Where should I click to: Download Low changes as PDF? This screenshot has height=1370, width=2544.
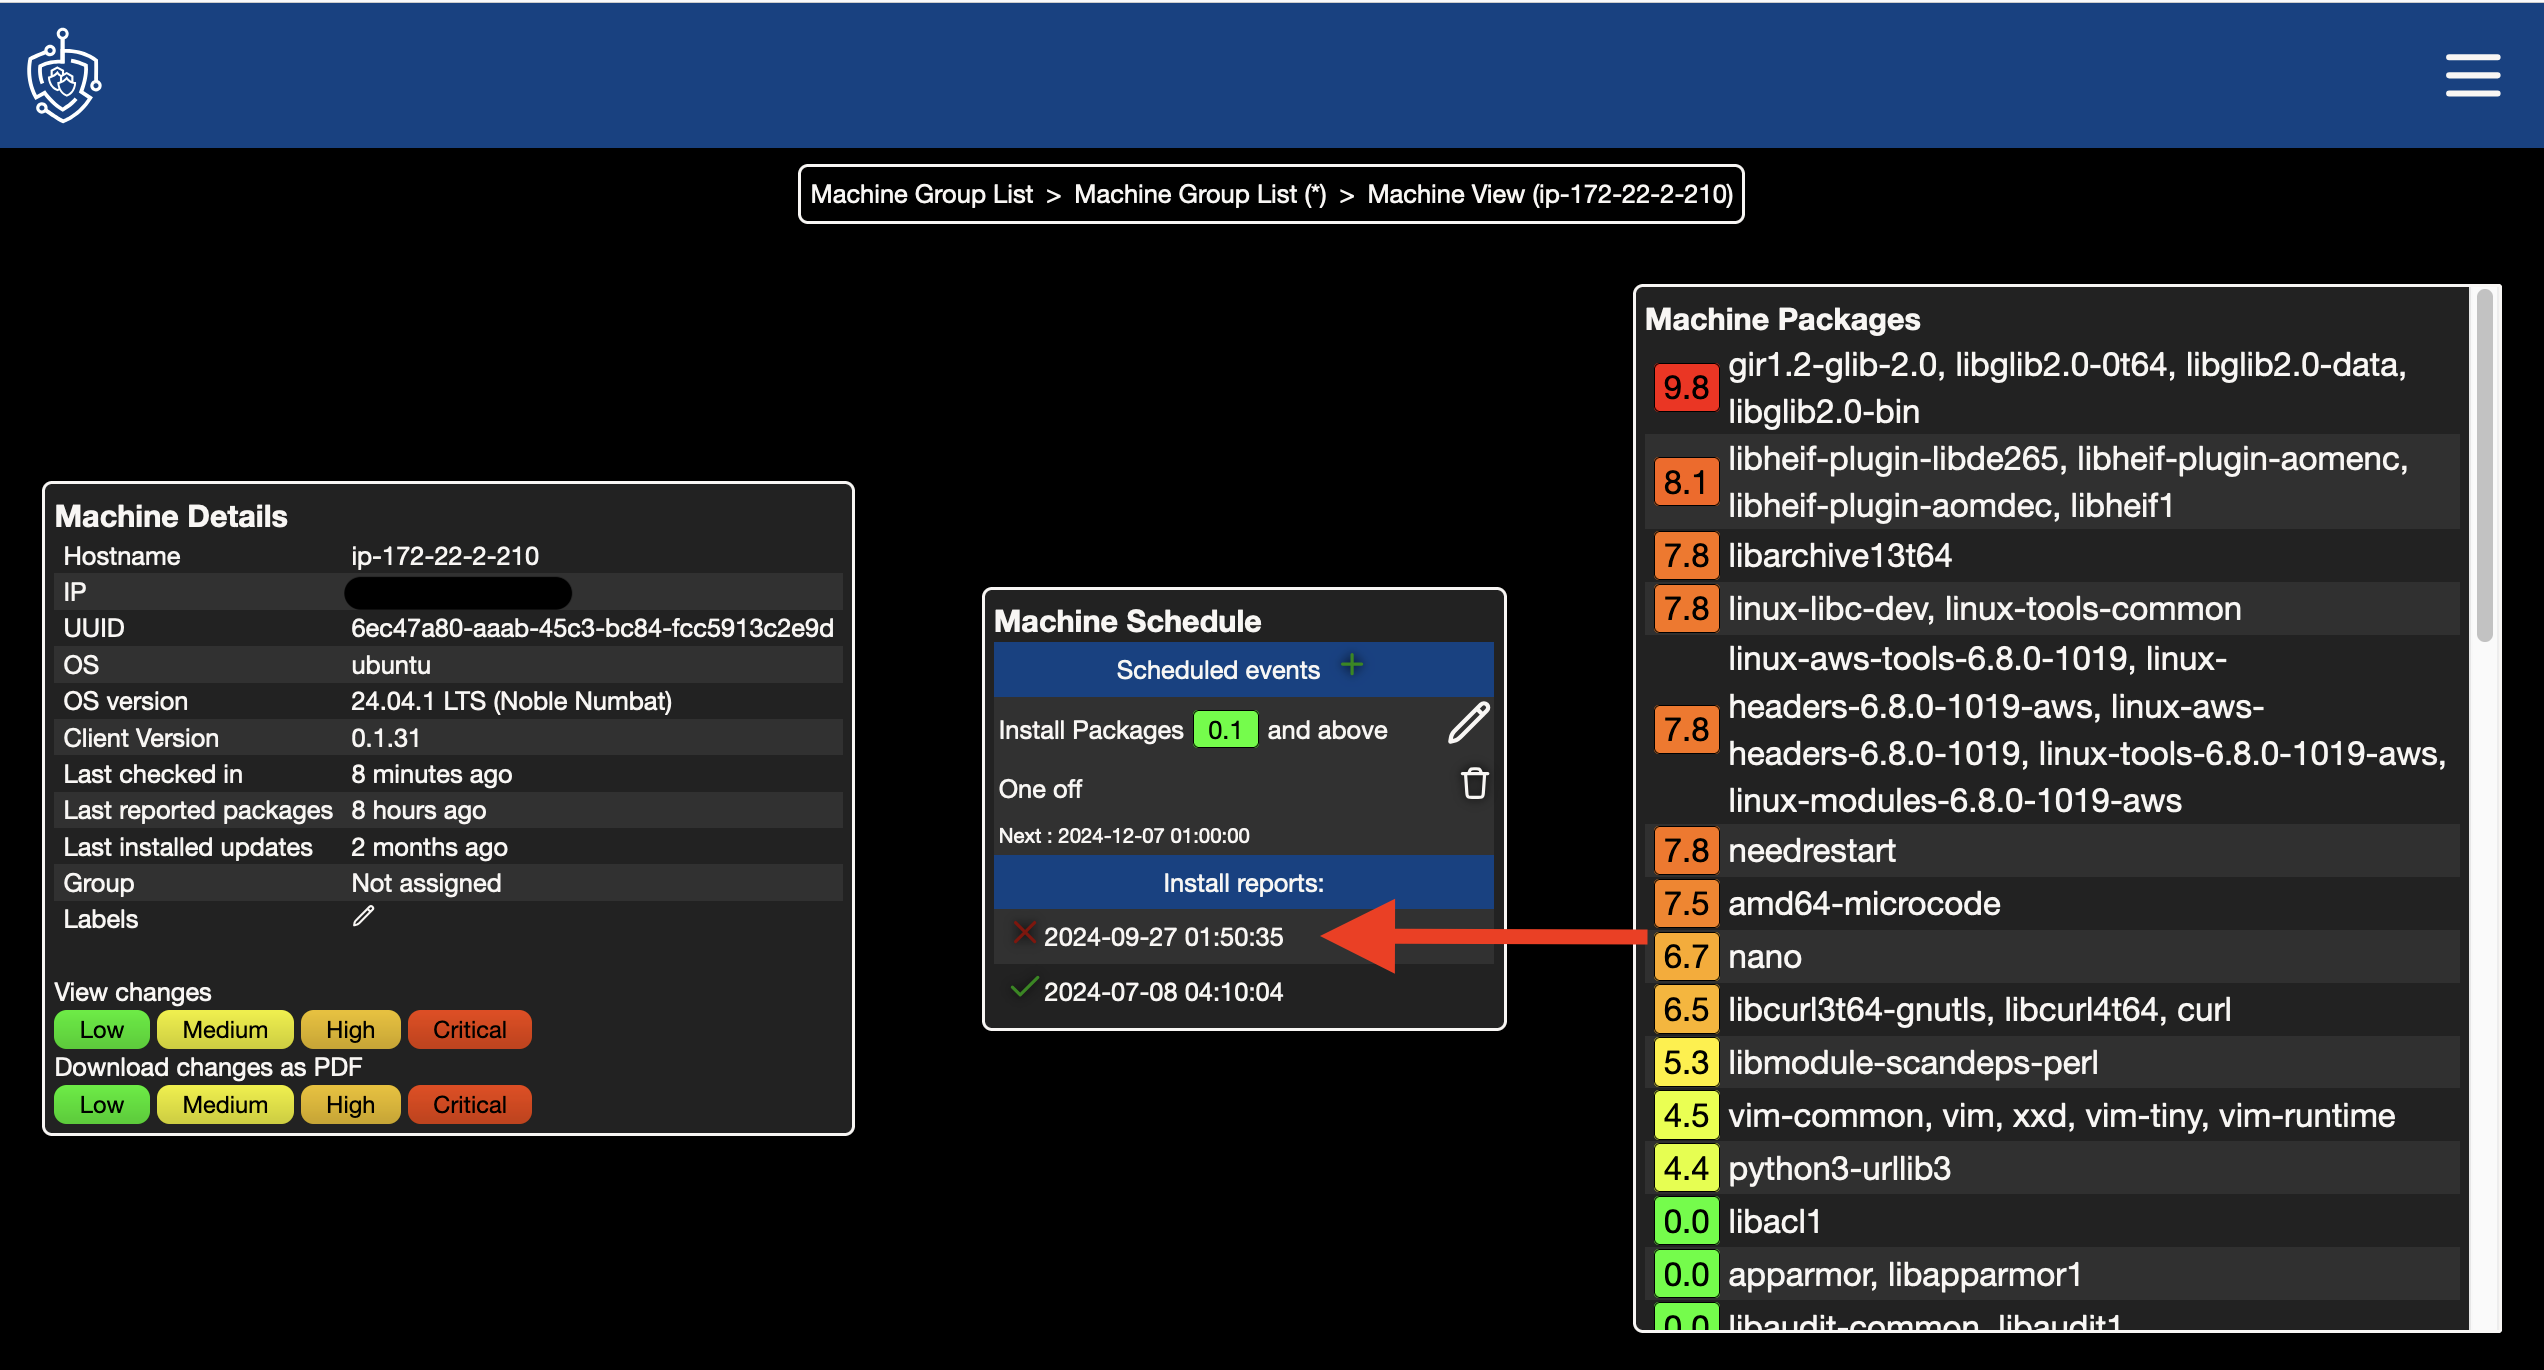click(102, 1105)
